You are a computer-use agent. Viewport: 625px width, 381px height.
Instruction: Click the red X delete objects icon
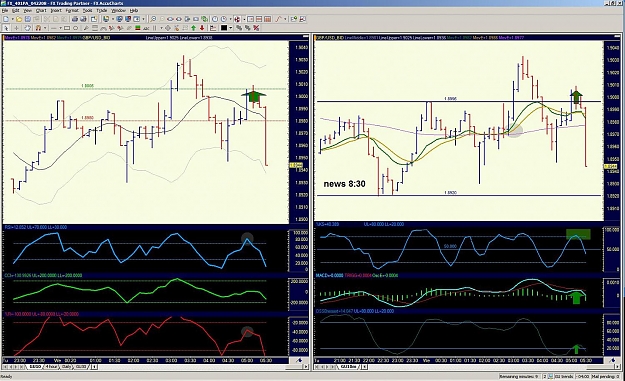[x=256, y=28]
